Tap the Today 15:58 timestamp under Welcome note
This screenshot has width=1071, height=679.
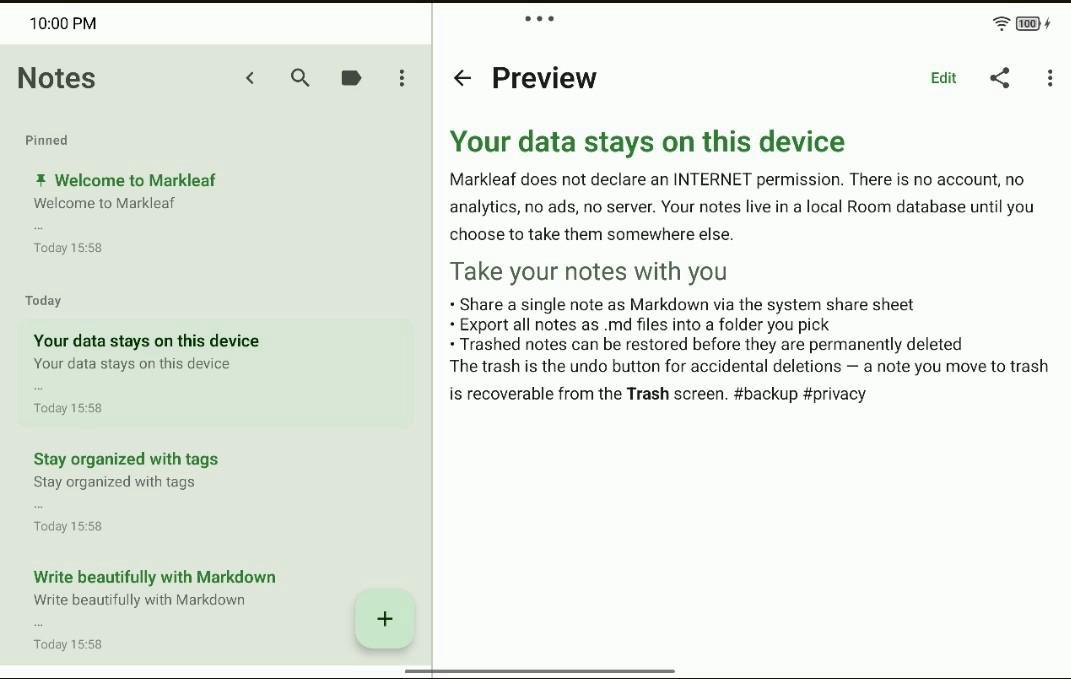pos(68,247)
